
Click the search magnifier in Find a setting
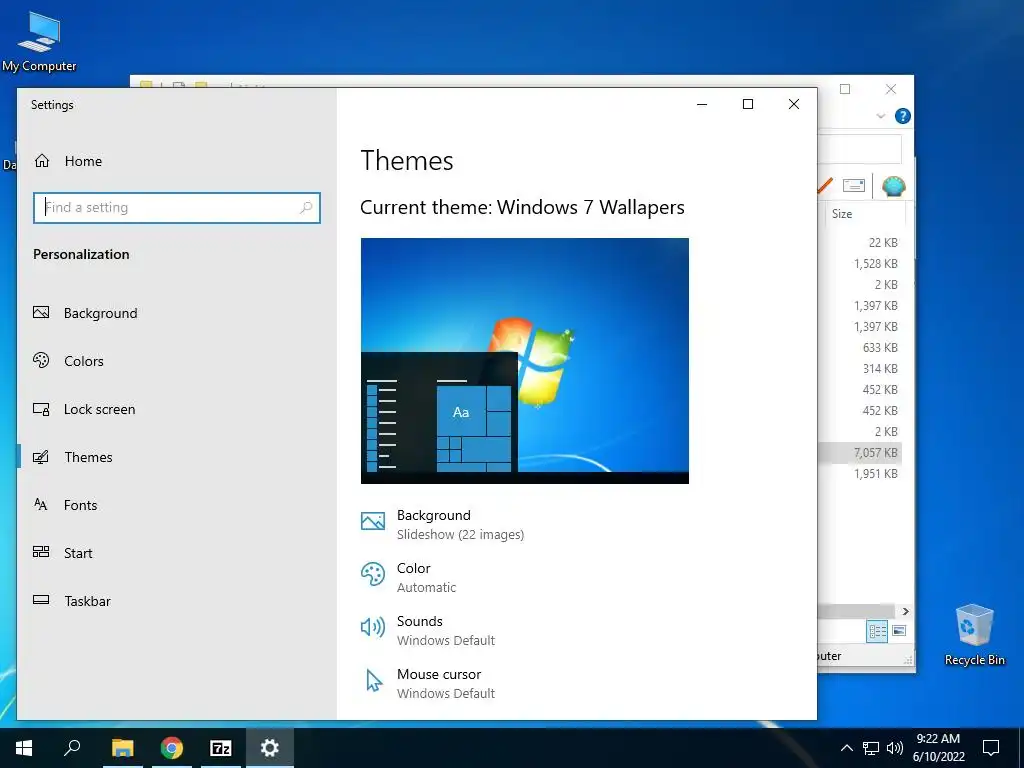[306, 208]
